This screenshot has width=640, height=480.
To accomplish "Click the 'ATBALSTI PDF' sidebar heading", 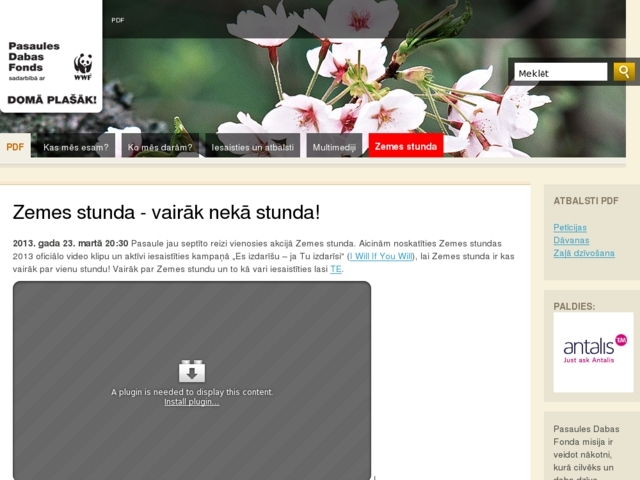I will pyautogui.click(x=586, y=200).
